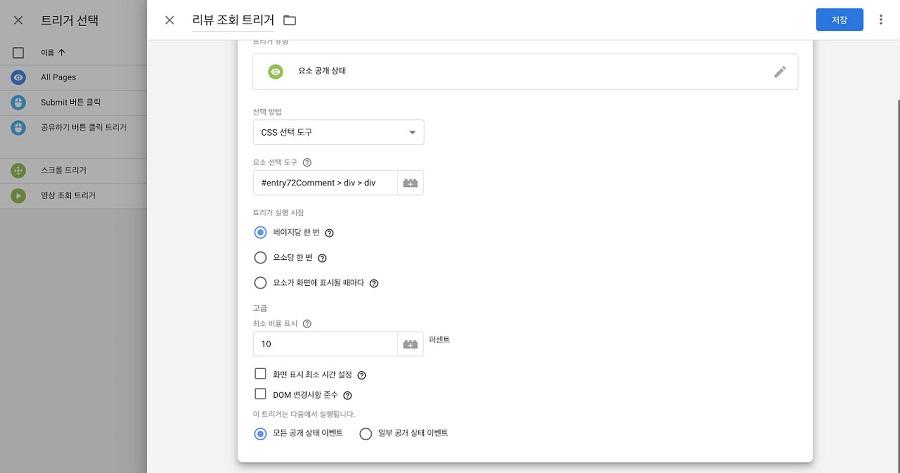This screenshot has width=900, height=473.
Task: Click the 요소 공개 상태 trigger type card
Action: coord(525,72)
